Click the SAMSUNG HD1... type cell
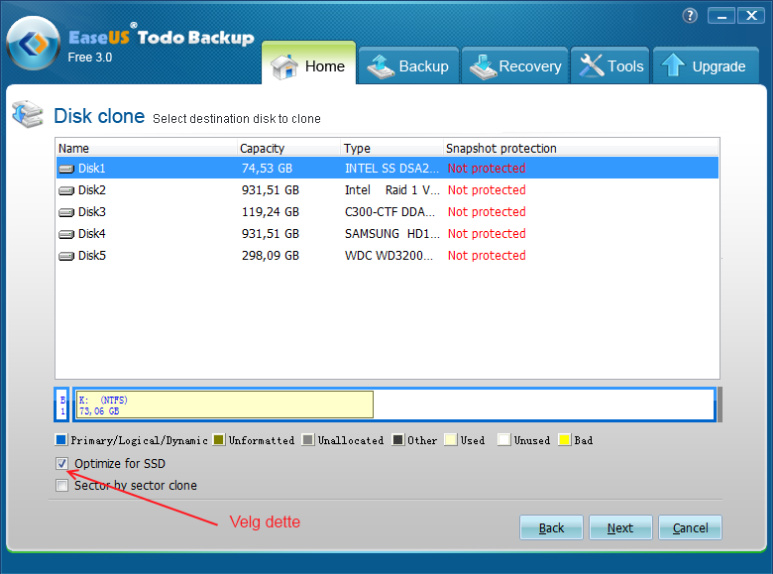Image resolution: width=773 pixels, height=574 pixels. point(392,234)
